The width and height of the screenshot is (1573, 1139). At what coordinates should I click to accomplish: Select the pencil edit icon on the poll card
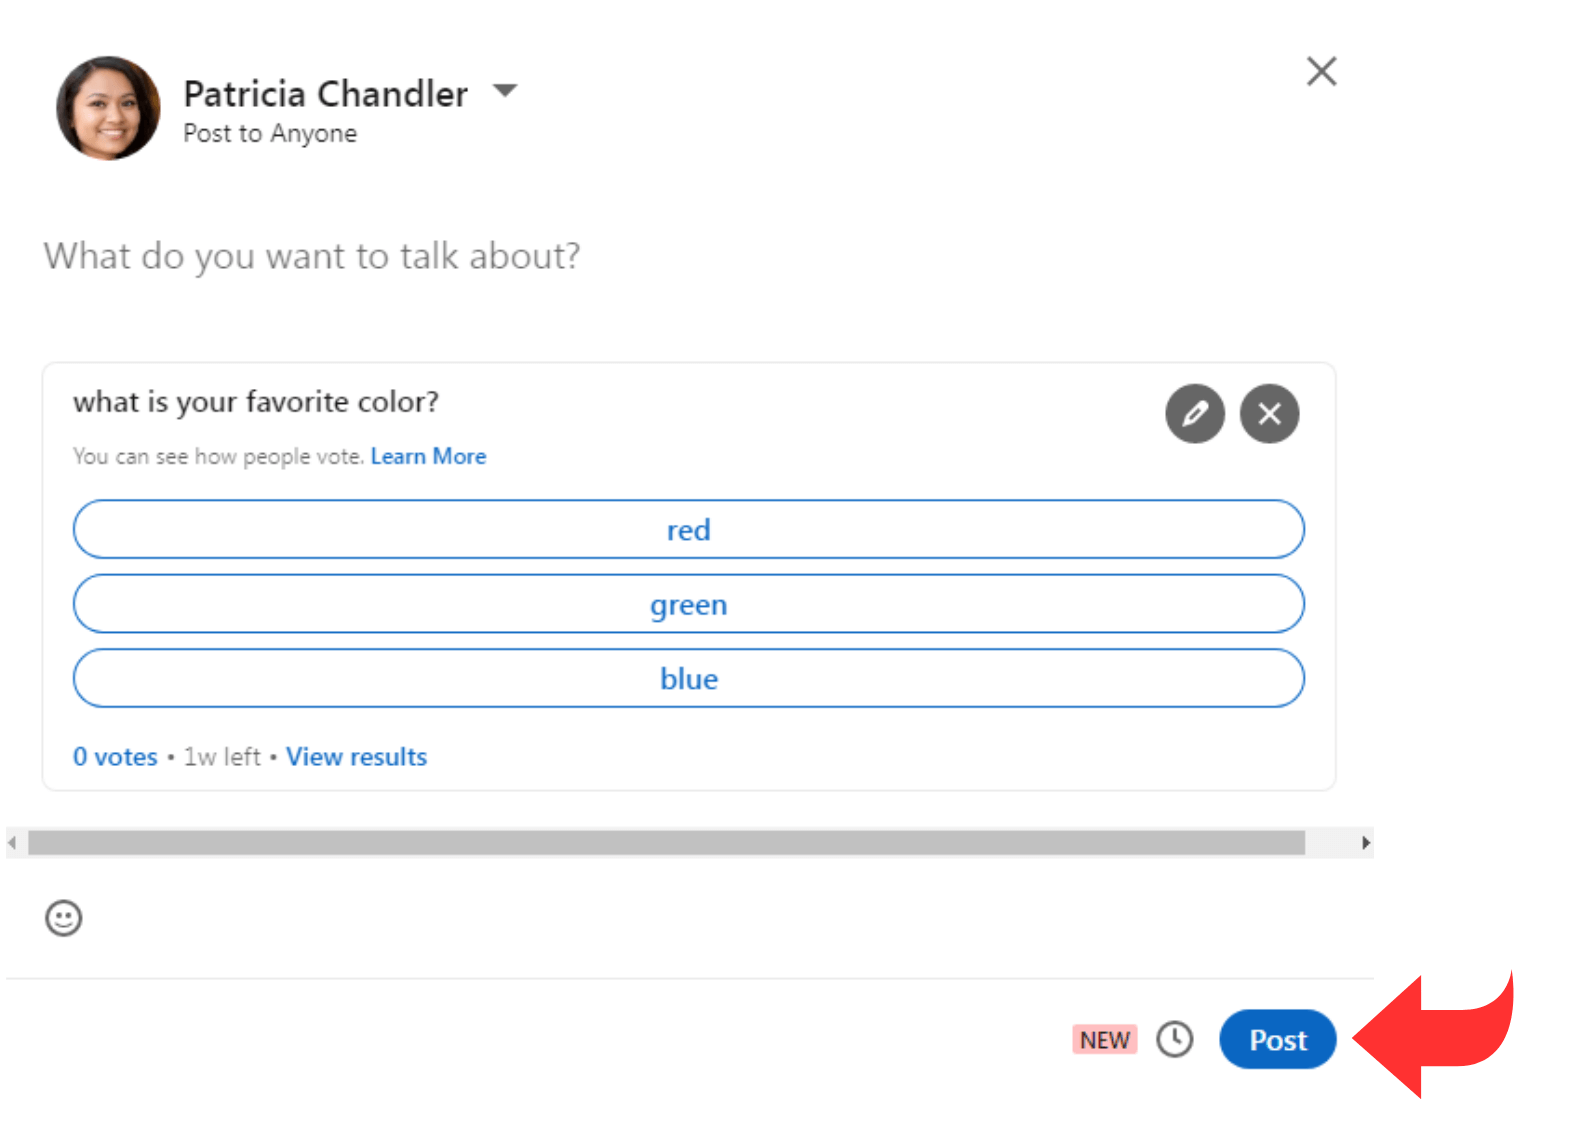point(1195,413)
